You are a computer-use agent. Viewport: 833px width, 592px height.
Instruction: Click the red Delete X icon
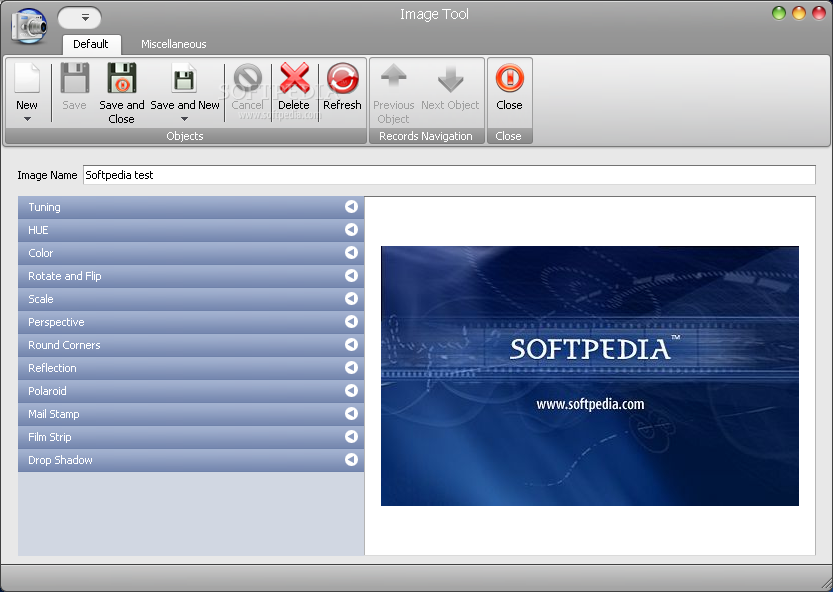(x=294, y=78)
